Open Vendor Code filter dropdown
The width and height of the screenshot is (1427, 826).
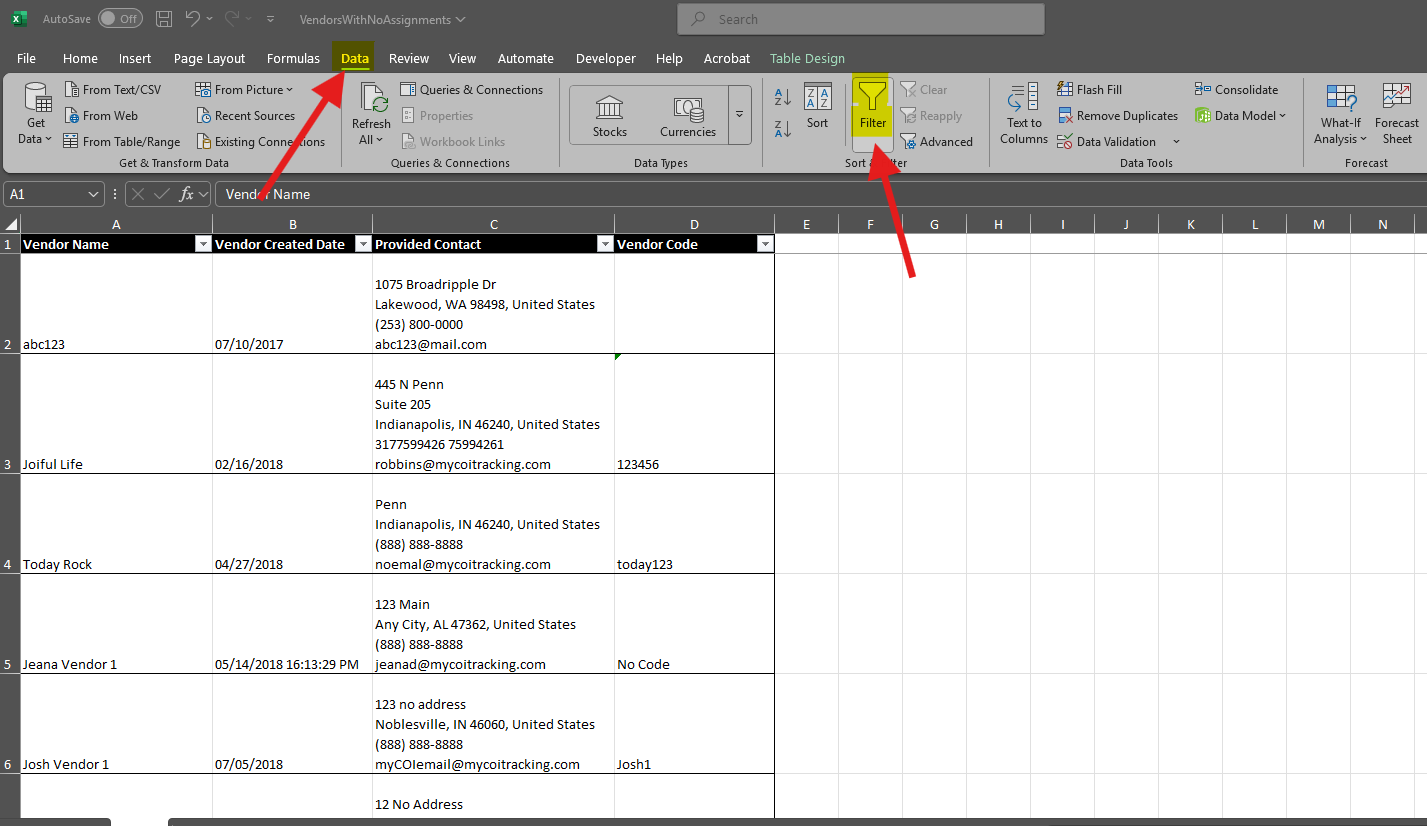(765, 244)
